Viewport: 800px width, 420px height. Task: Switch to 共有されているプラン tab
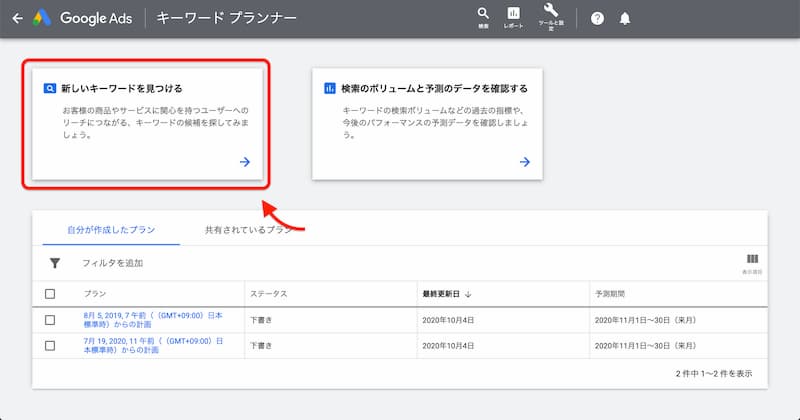(x=248, y=230)
